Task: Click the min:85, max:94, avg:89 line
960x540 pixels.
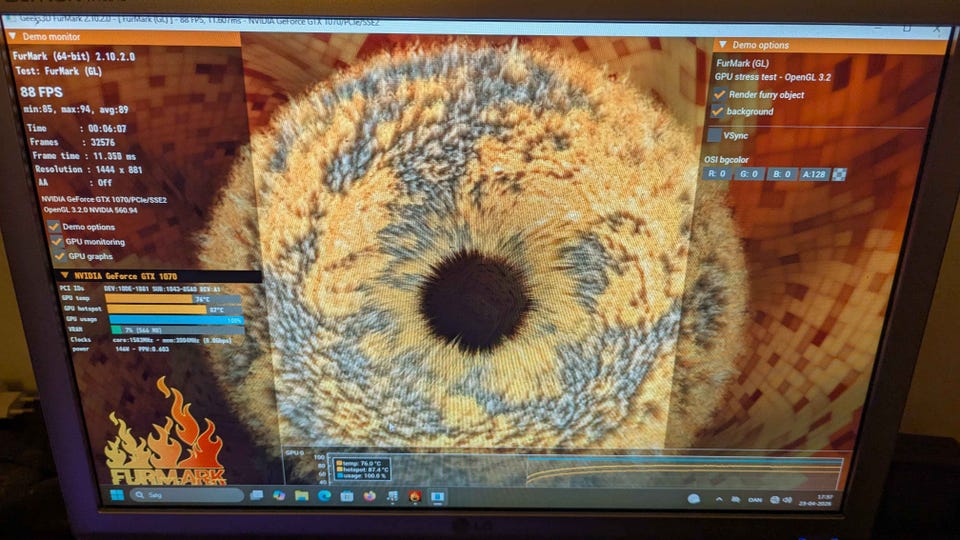Action: coord(76,109)
